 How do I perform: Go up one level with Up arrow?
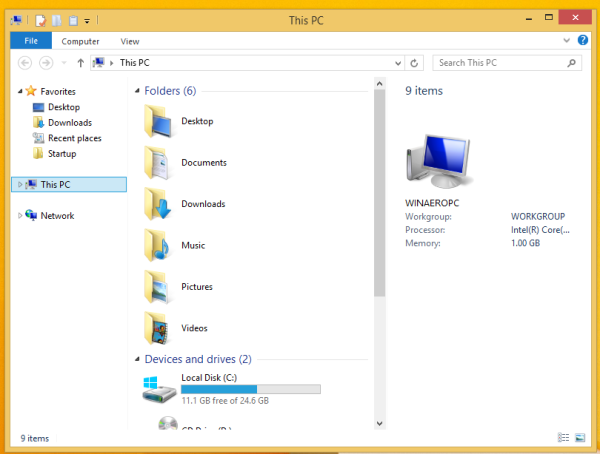[80, 63]
